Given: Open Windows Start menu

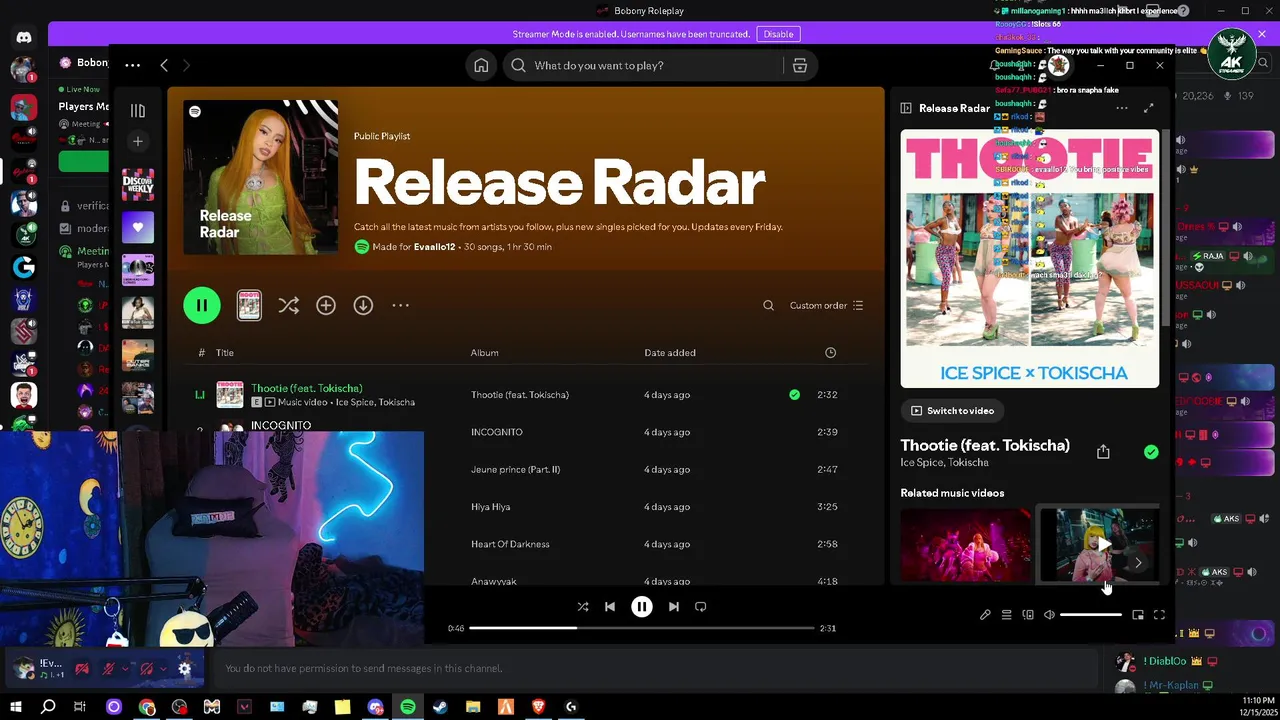Looking at the screenshot, I should [16, 707].
